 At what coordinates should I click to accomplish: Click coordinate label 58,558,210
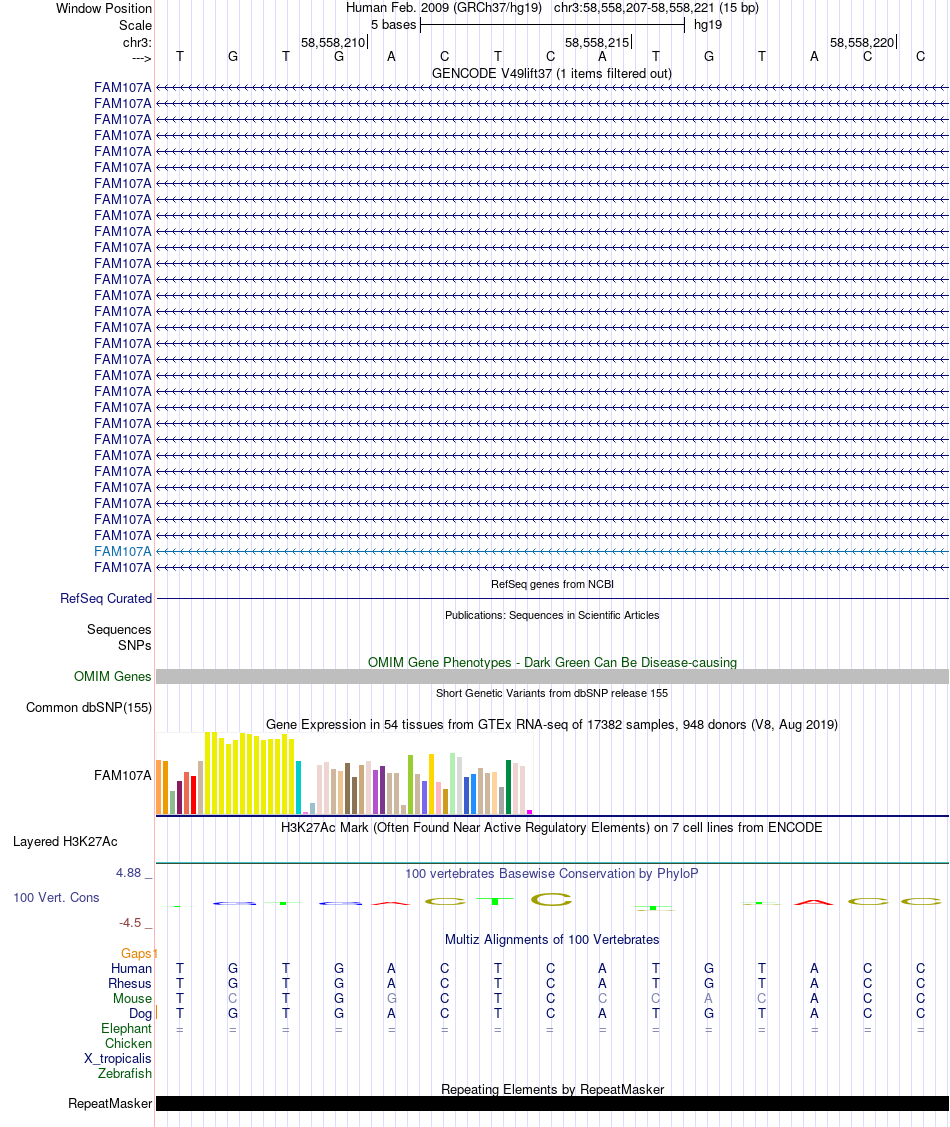click(x=333, y=42)
